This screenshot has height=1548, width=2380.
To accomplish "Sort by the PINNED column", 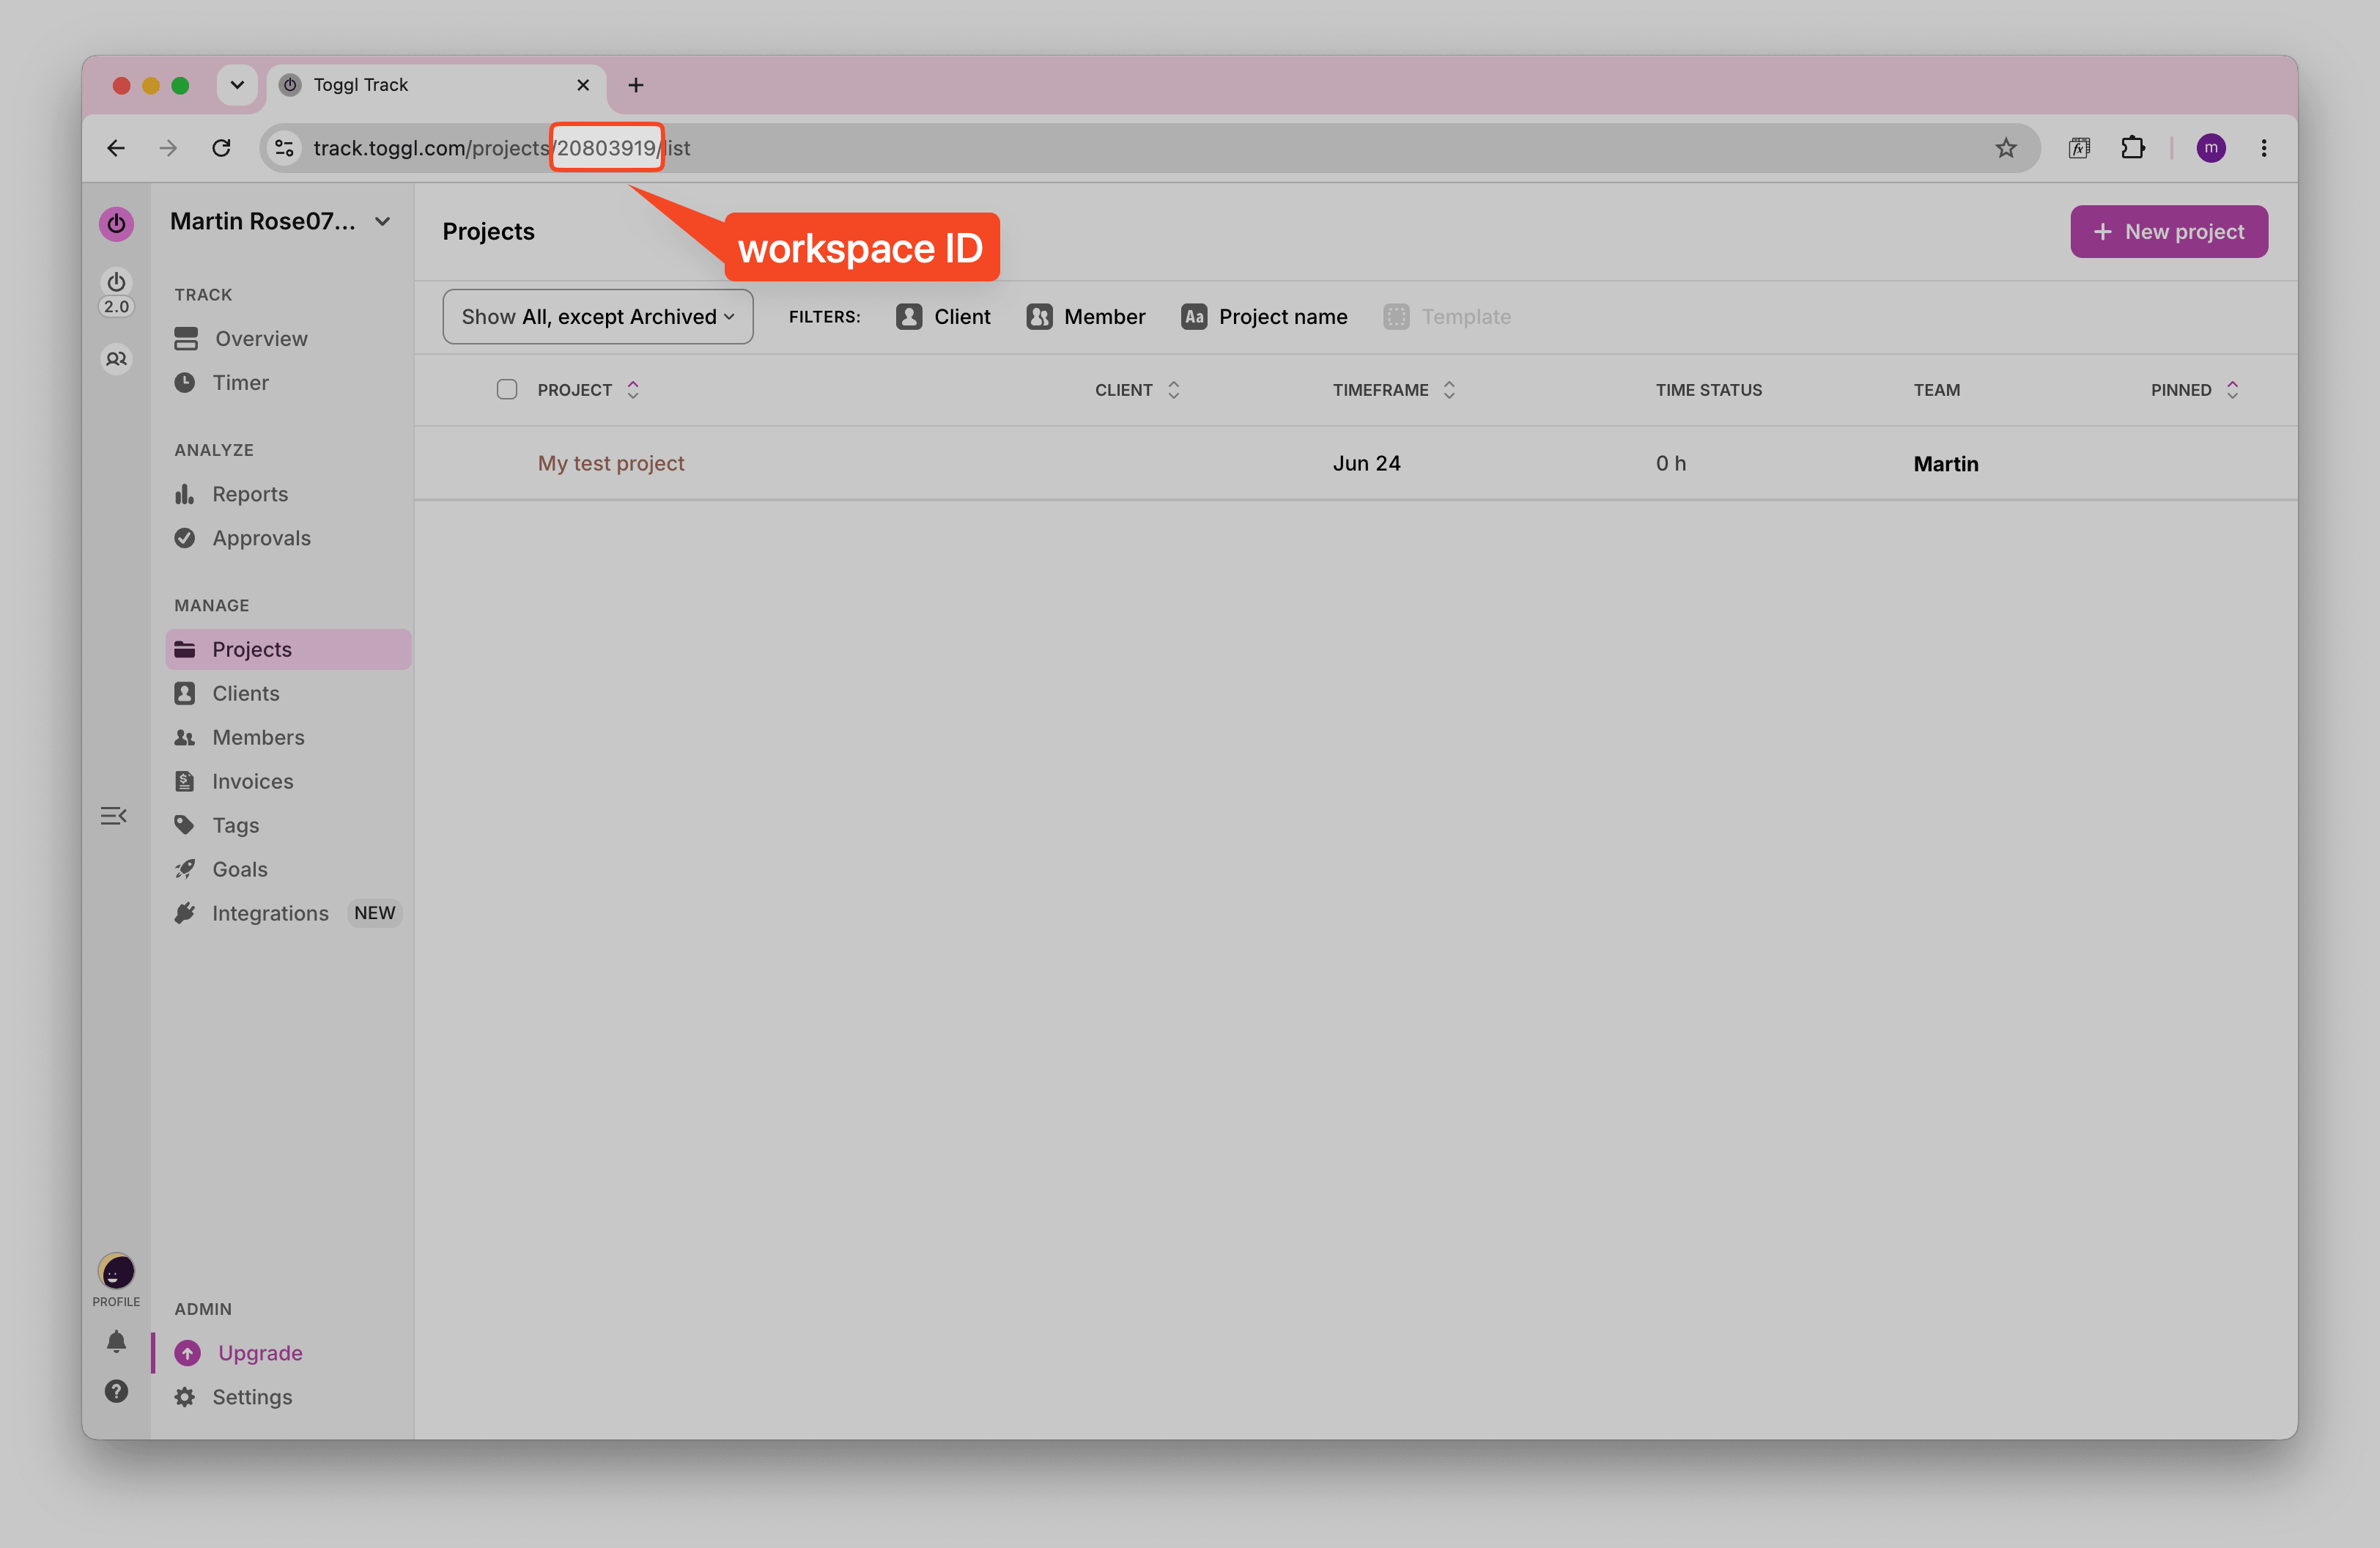I will click(x=2195, y=390).
